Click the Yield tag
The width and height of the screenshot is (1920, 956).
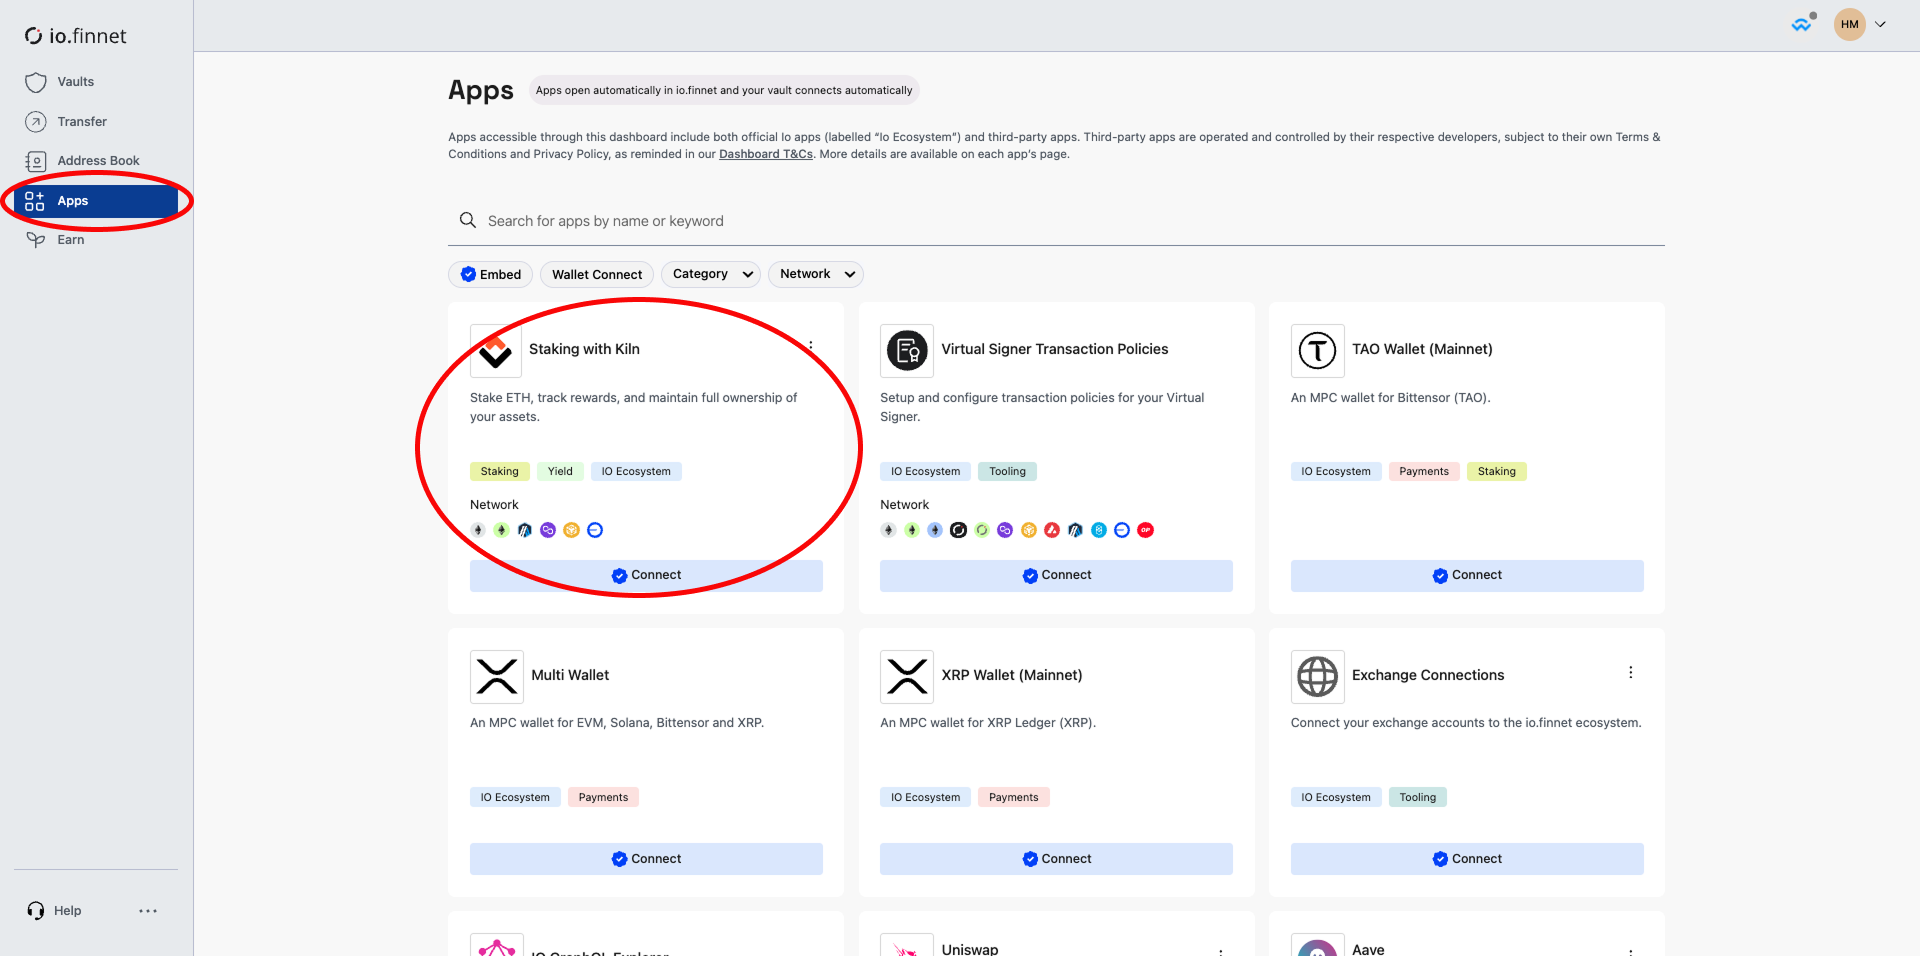pos(560,471)
